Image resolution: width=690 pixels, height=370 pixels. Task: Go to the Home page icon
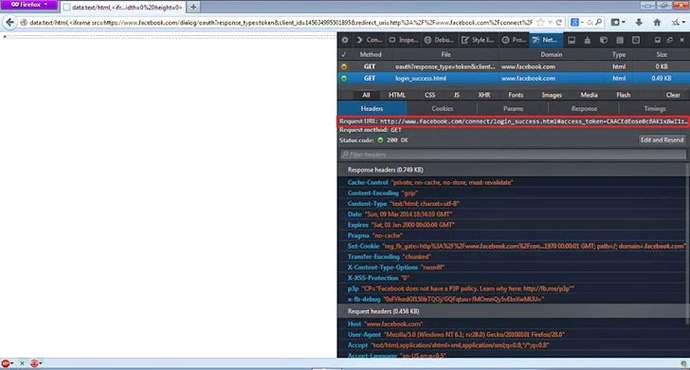click(657, 22)
